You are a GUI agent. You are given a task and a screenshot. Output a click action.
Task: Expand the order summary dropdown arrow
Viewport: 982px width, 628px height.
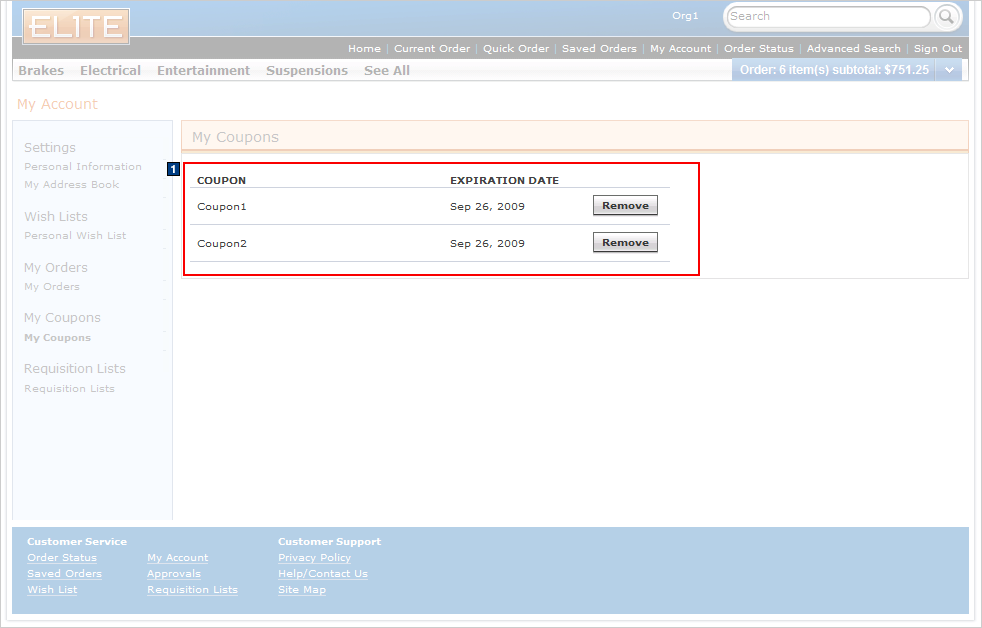(949, 70)
